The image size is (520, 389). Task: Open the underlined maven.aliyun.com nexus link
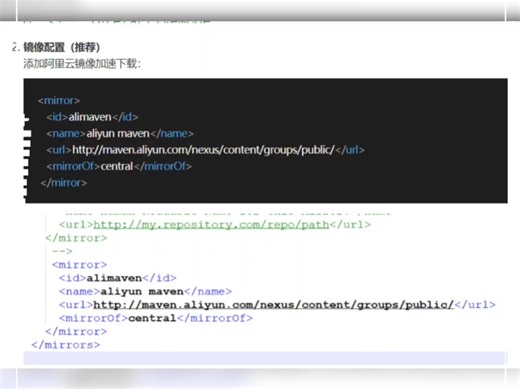click(x=274, y=305)
